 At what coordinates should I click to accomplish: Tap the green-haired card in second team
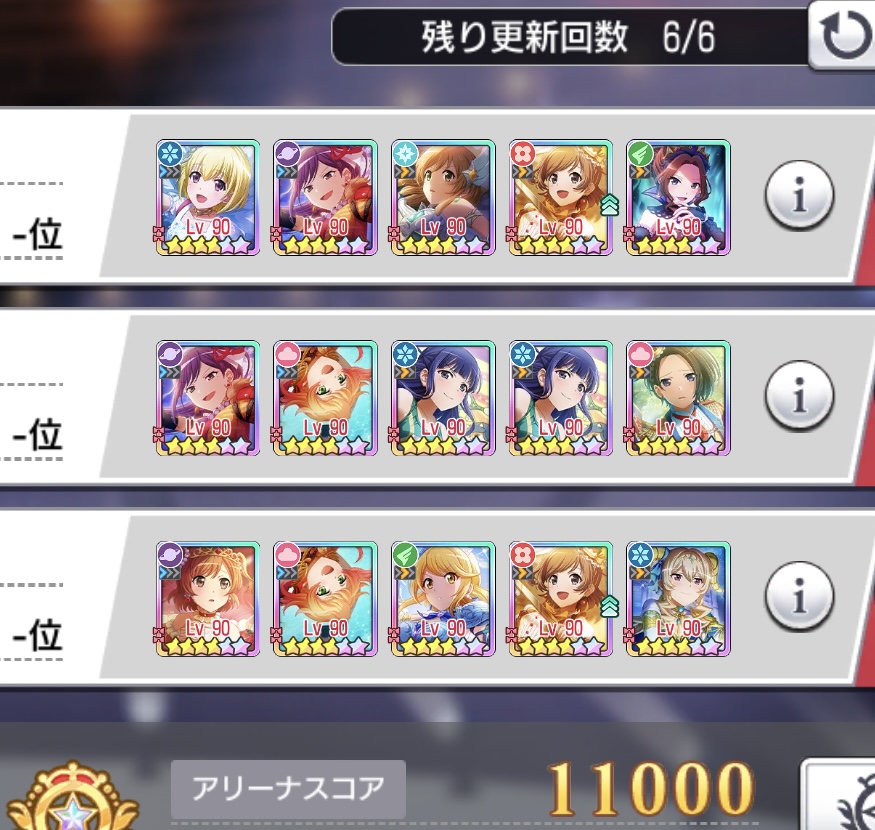click(678, 398)
